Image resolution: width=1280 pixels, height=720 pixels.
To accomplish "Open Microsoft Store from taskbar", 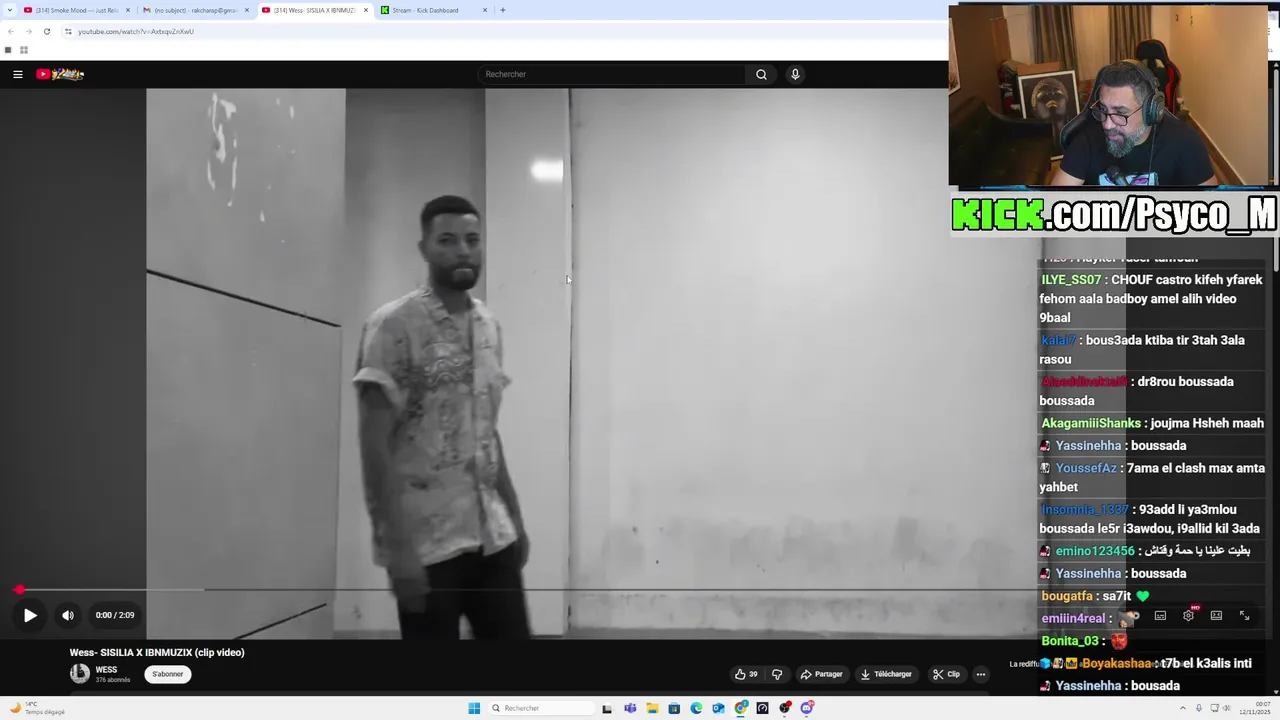I will click(x=674, y=708).
